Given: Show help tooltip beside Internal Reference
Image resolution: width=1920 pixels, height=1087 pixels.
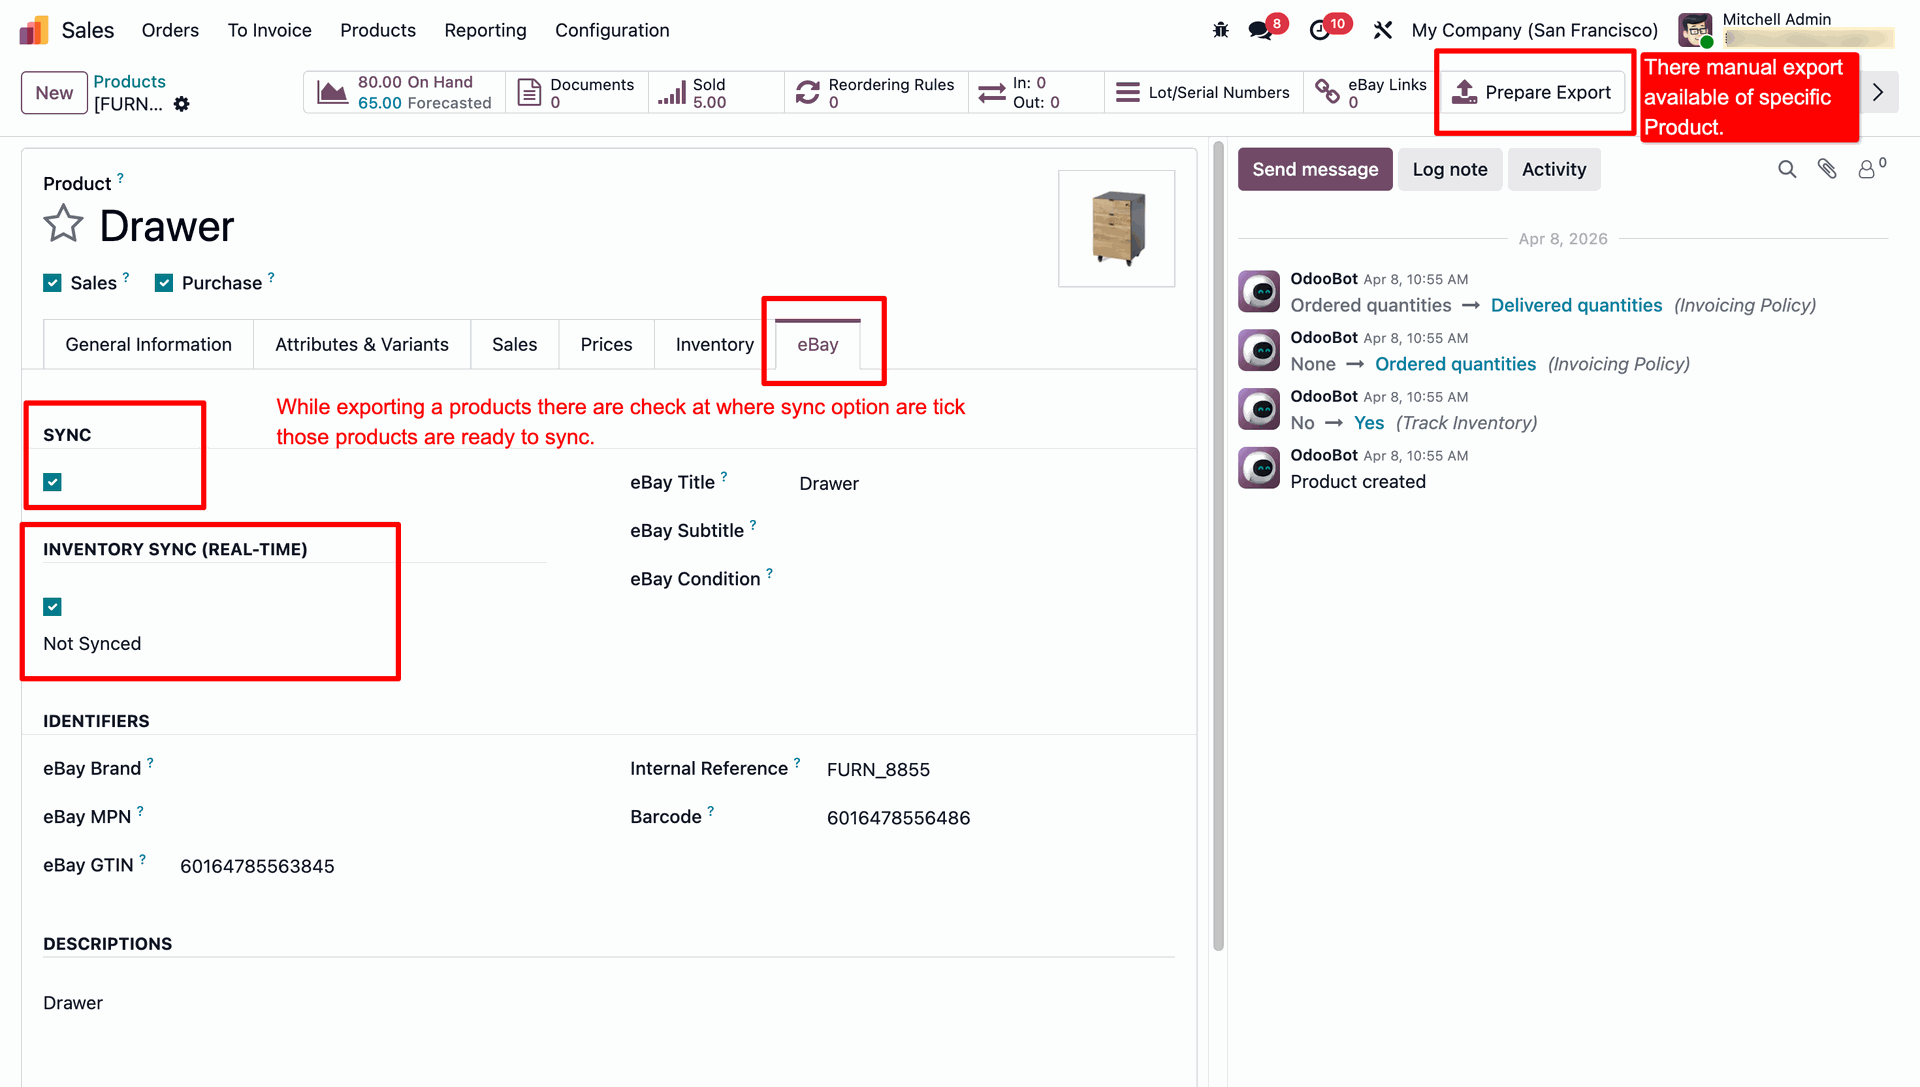Looking at the screenshot, I should 797,762.
